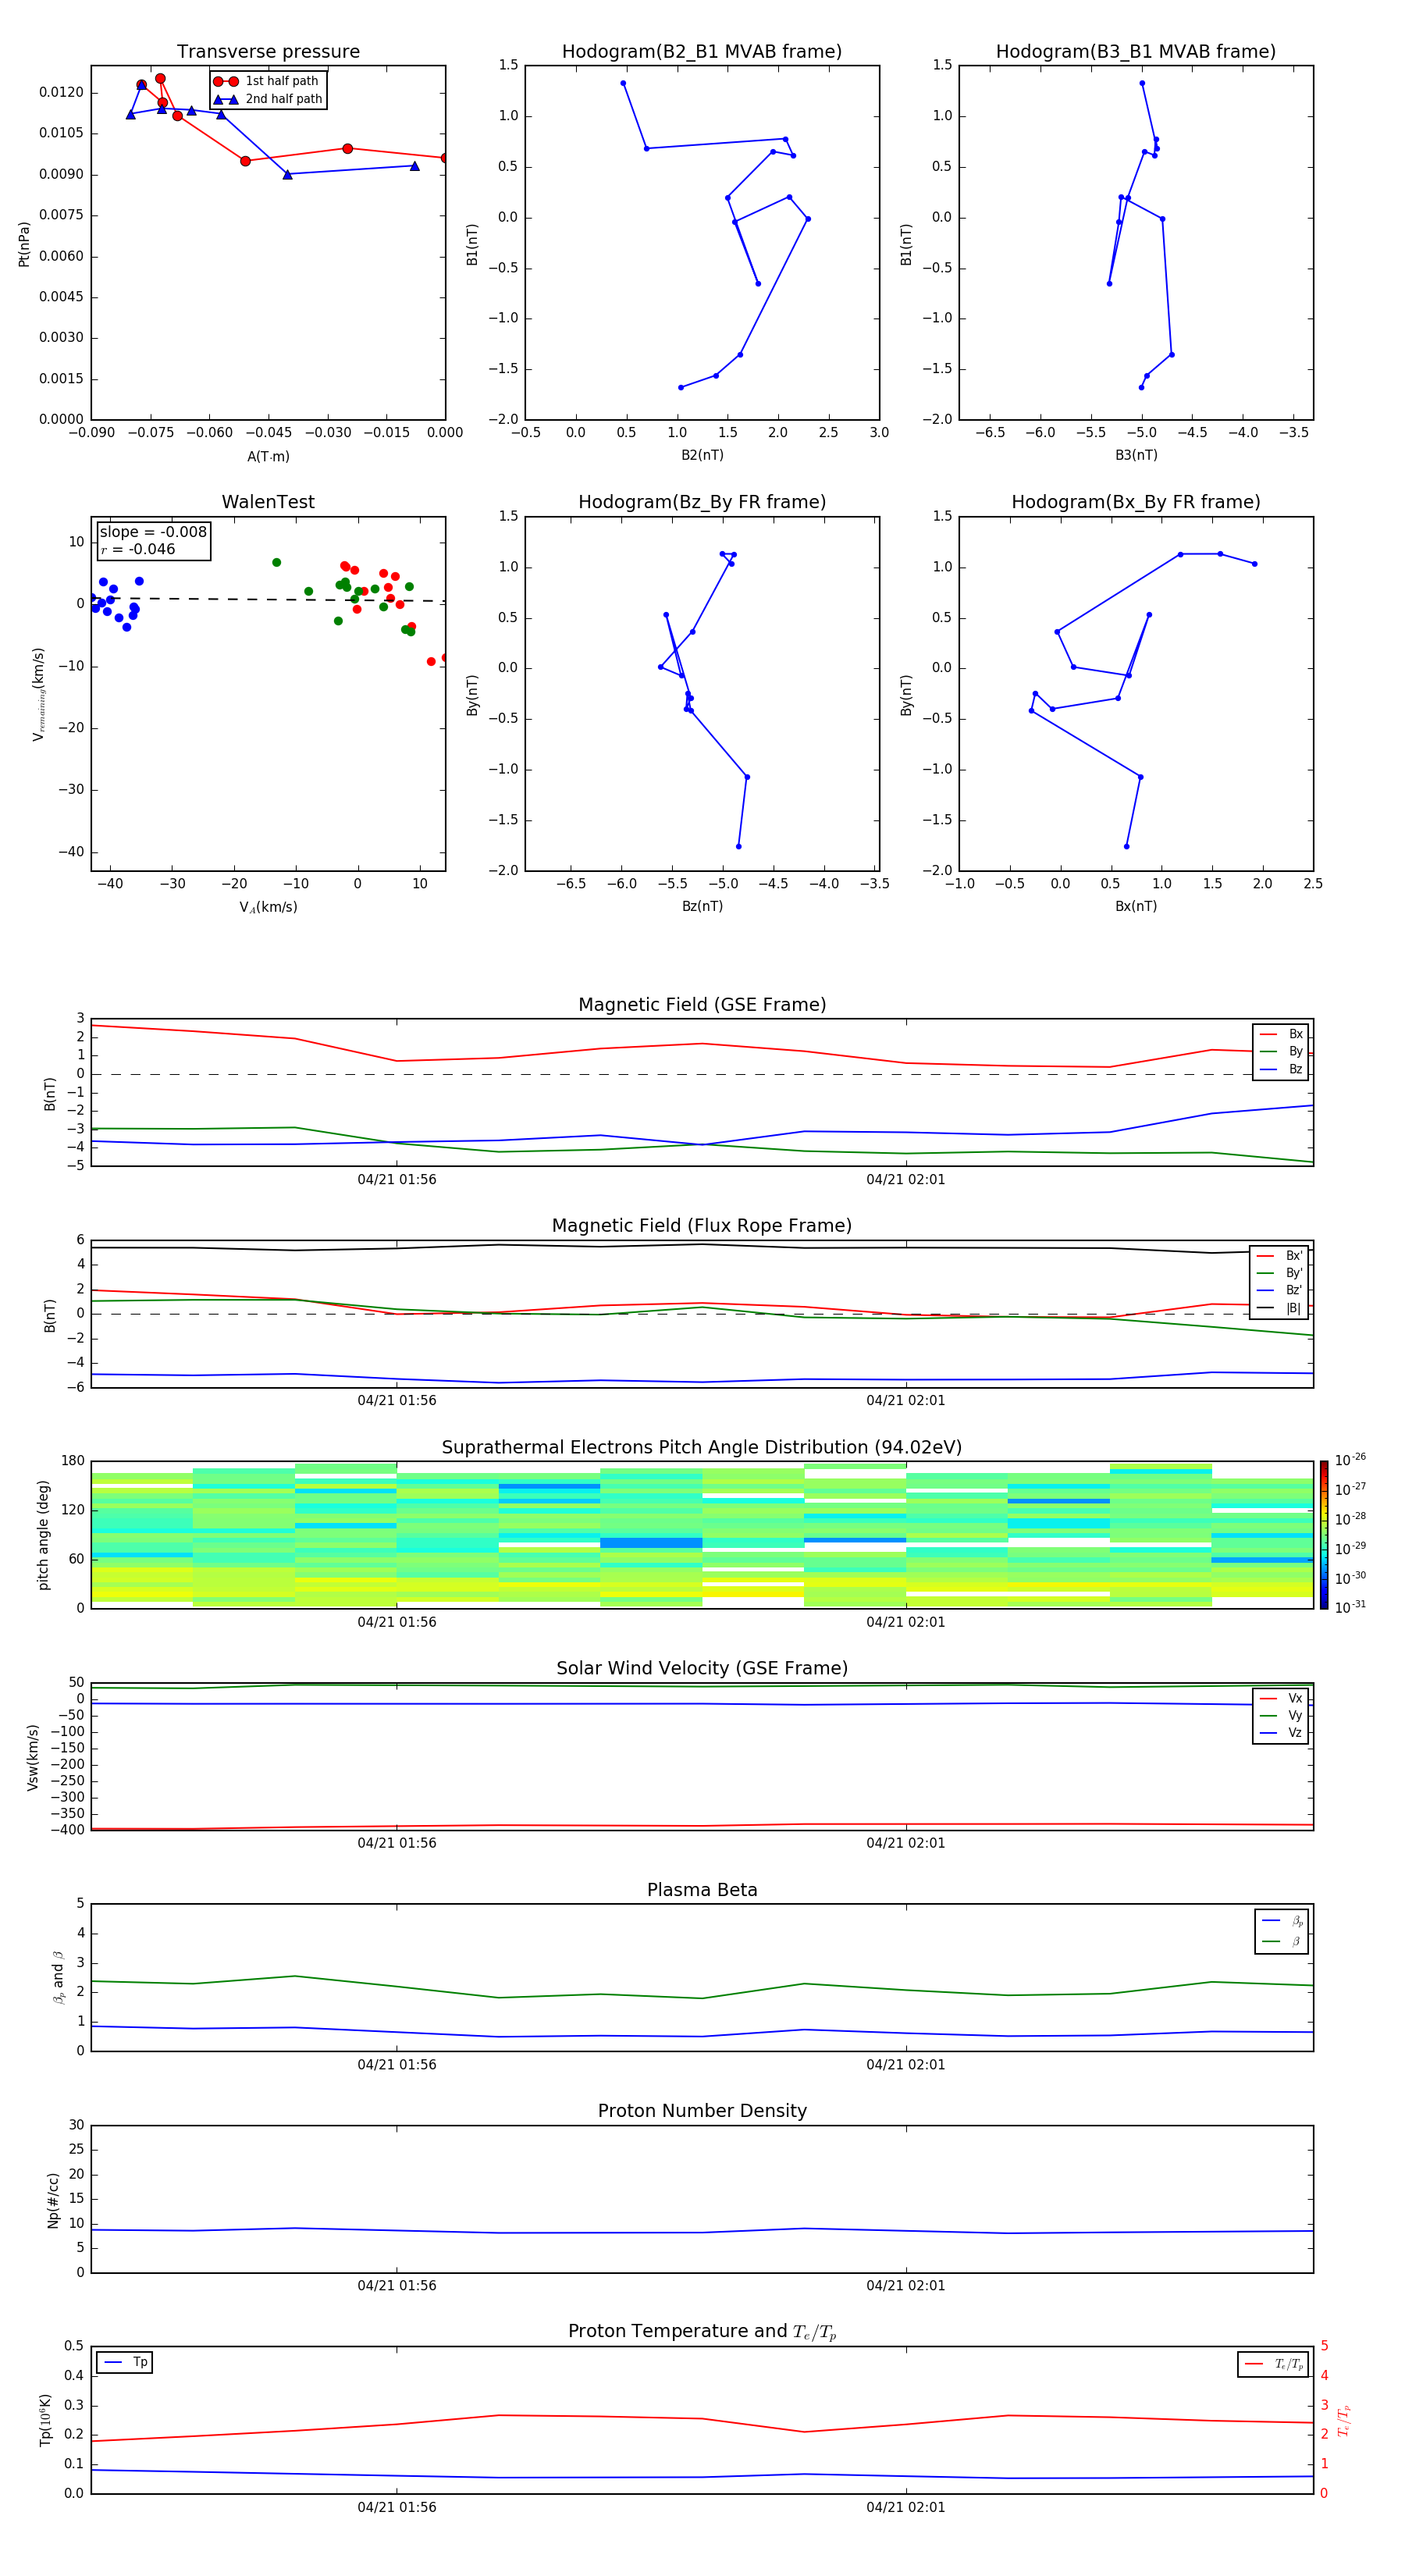Click 'Suprathermal Electrons Pitch Angle Distribution' title

(x=702, y=1448)
